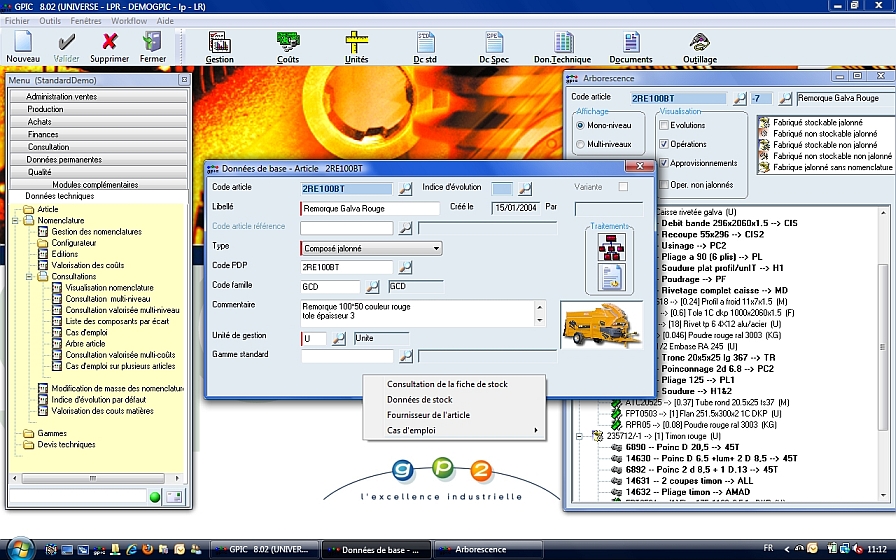The height and width of the screenshot is (560, 896).
Task: Click the nomenclature tree icon in Traitements
Action: 610,247
